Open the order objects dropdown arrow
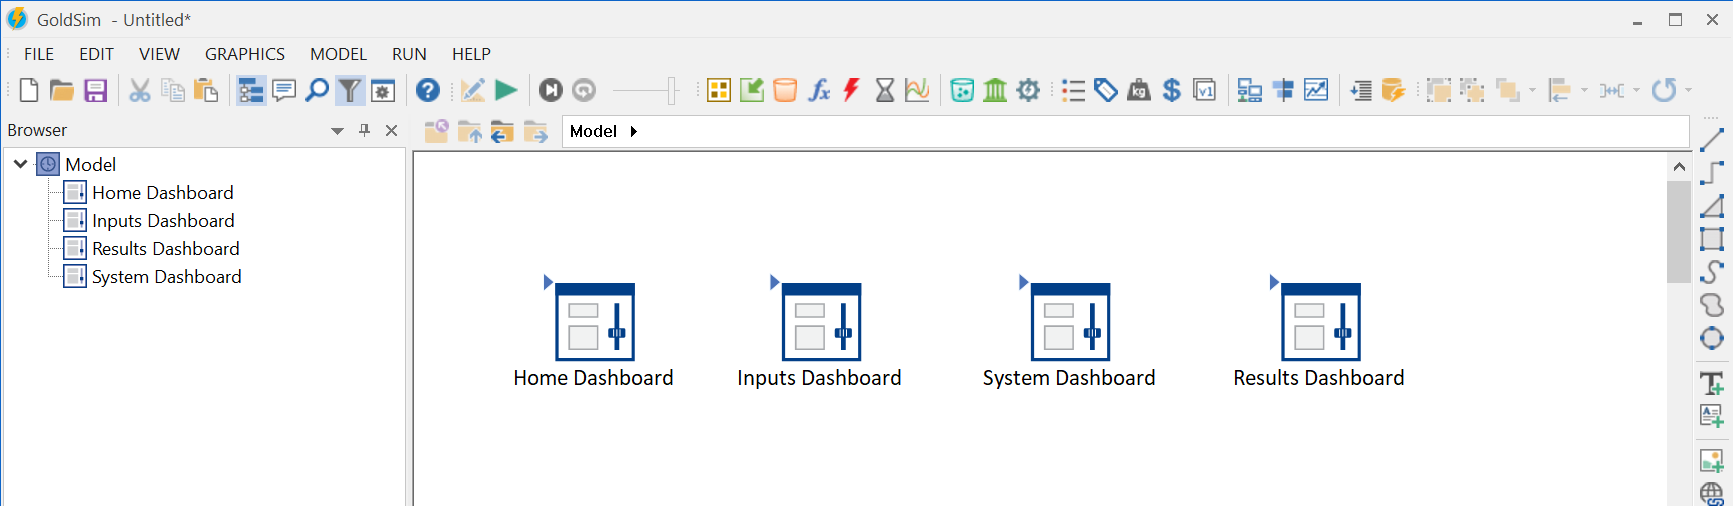Viewport: 1733px width, 506px height. (1532, 91)
